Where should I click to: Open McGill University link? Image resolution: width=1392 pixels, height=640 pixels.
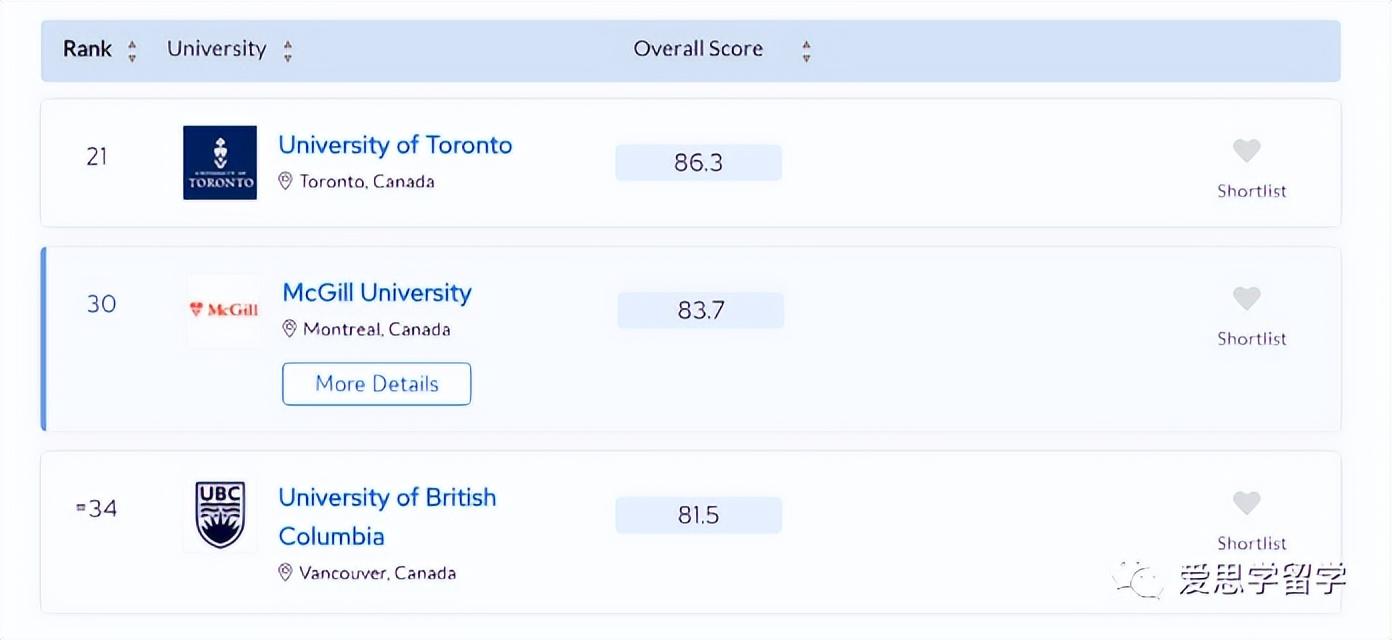click(377, 293)
